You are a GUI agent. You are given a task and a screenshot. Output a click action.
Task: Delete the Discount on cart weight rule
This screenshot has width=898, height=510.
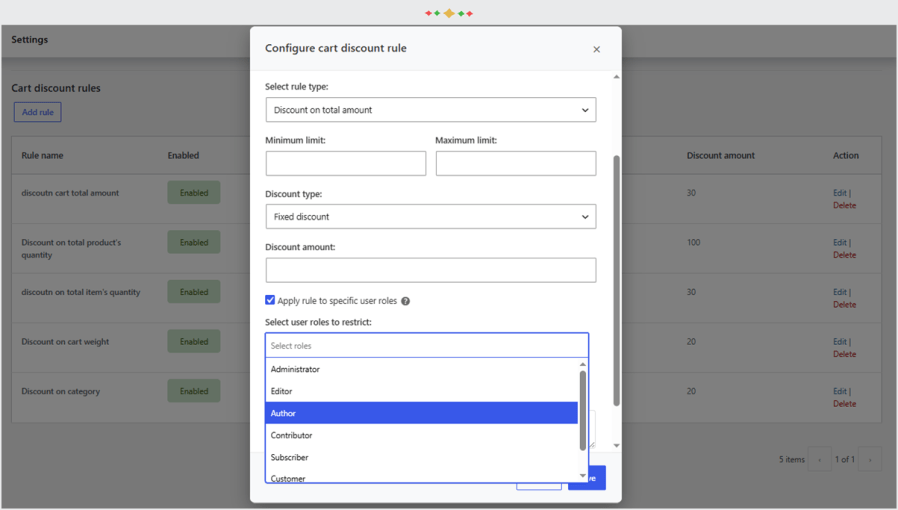(845, 354)
